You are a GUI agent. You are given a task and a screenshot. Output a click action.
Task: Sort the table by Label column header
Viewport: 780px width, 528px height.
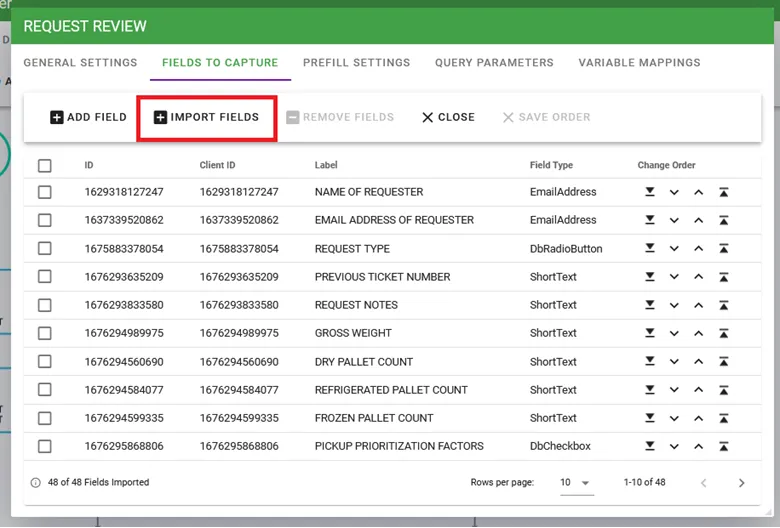[x=326, y=166]
